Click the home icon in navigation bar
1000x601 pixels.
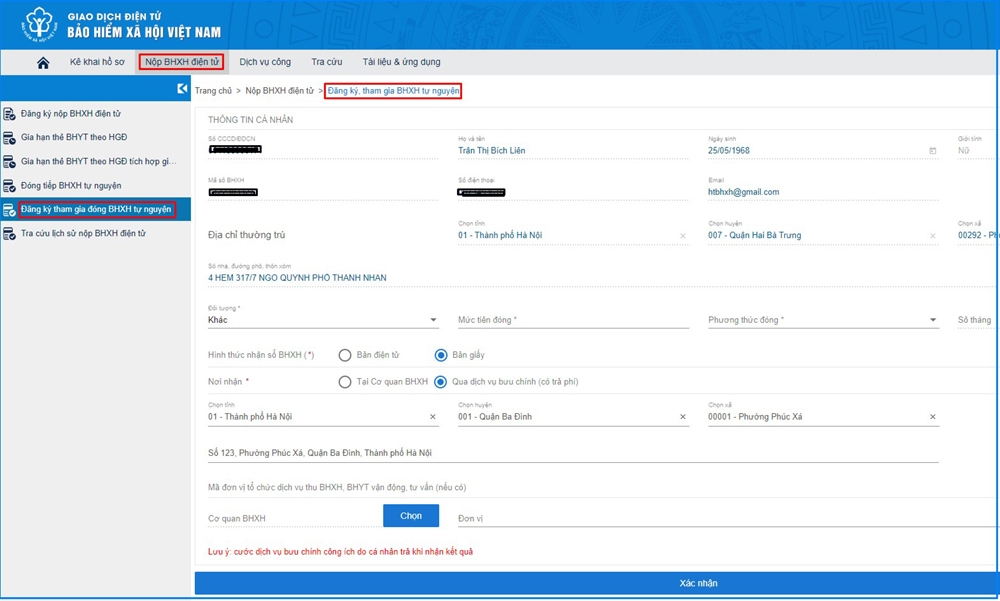(43, 63)
